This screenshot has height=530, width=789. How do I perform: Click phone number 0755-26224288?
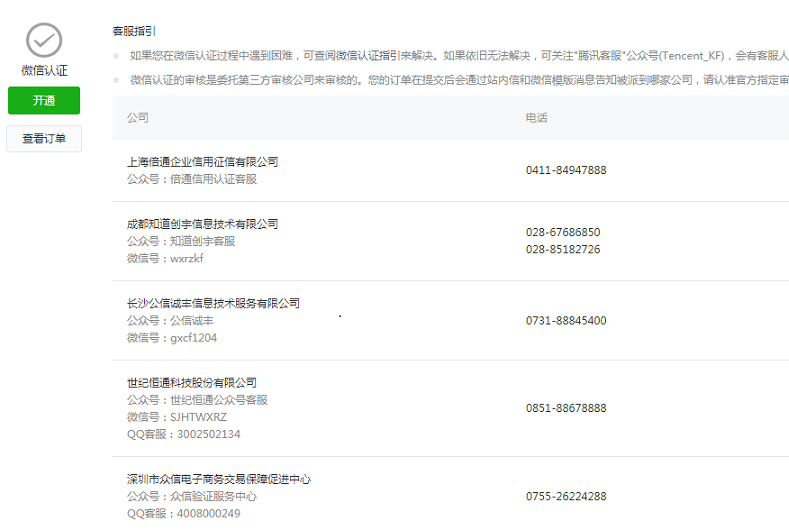[566, 496]
